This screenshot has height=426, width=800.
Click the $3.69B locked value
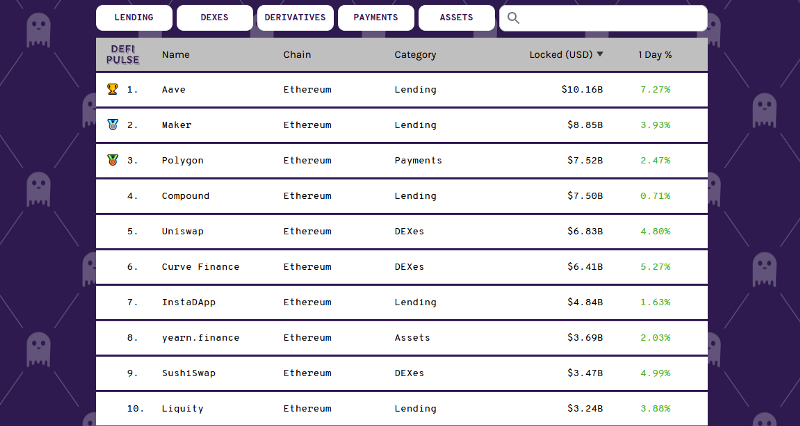click(585, 337)
